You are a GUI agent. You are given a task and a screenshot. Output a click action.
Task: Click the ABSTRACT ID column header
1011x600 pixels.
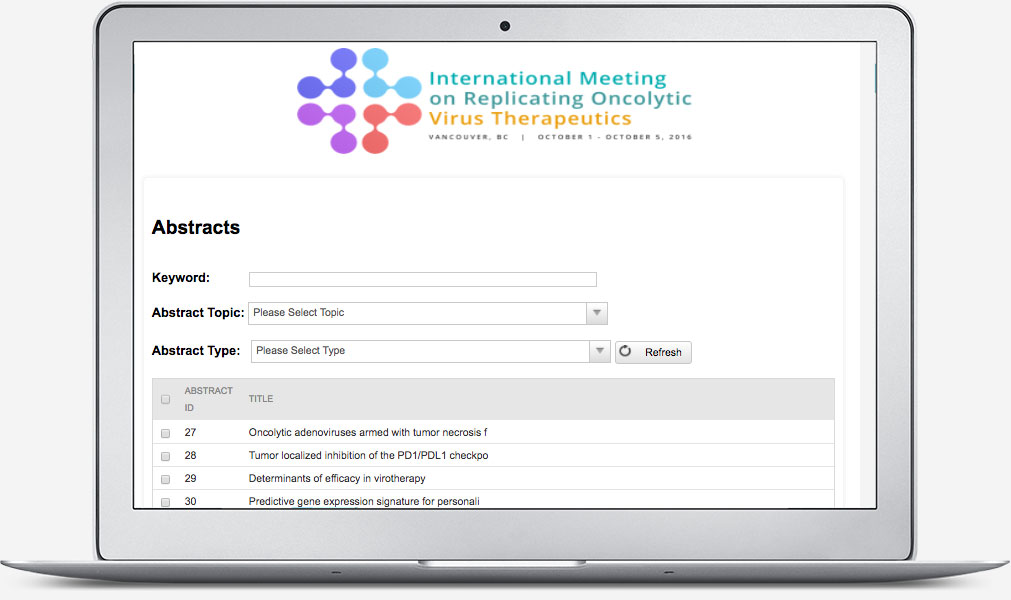tap(208, 399)
